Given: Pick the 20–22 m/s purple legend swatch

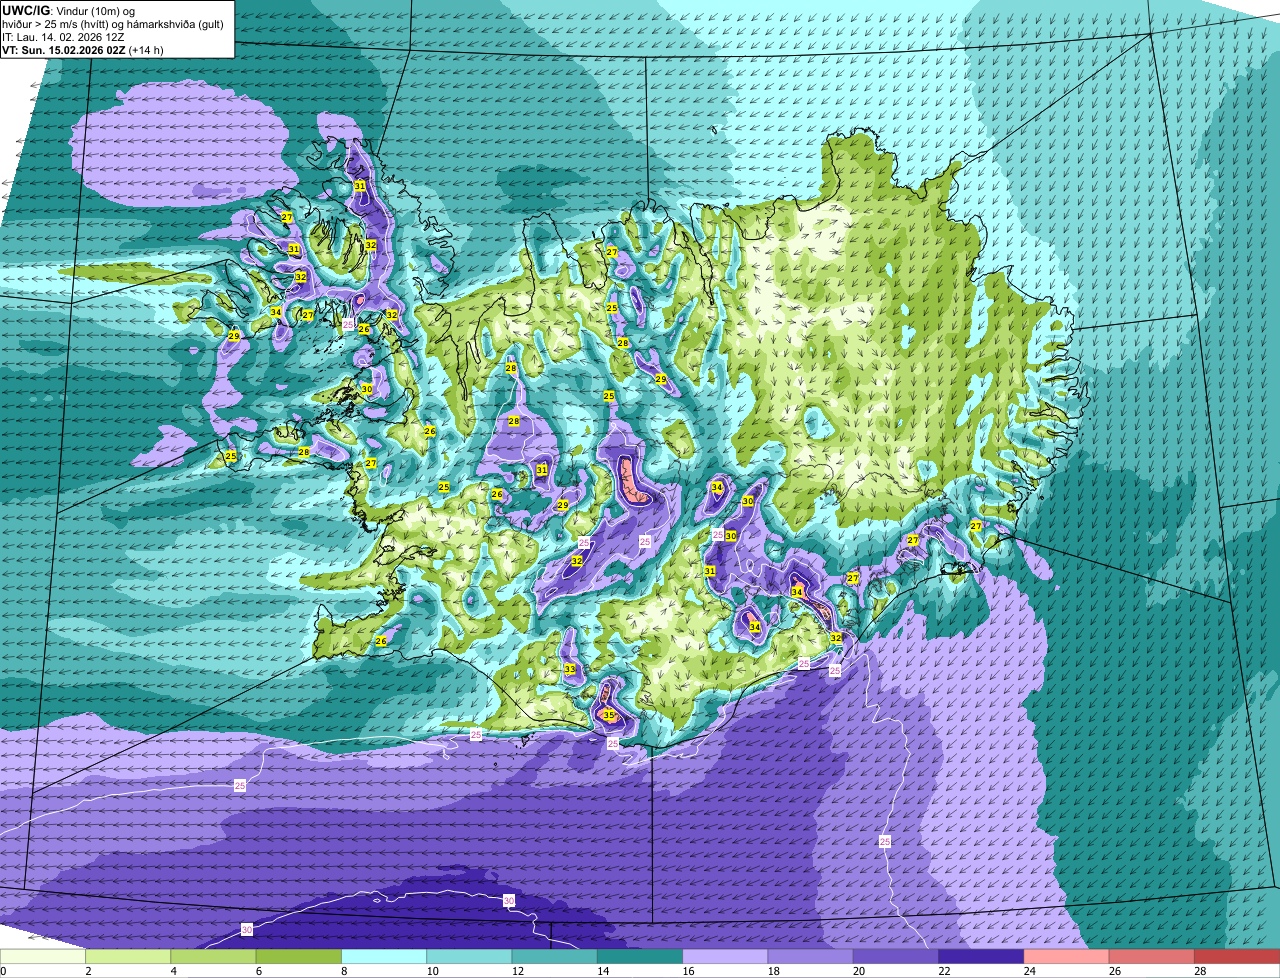Looking at the screenshot, I should 896,956.
